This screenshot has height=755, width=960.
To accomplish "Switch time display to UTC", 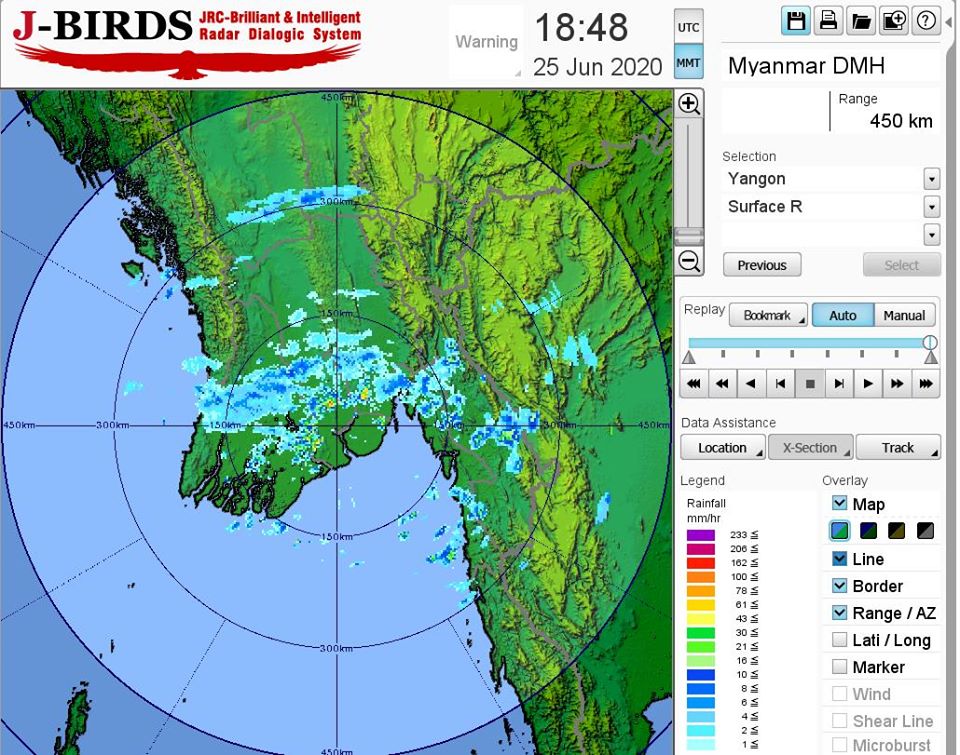I will coord(689,27).
